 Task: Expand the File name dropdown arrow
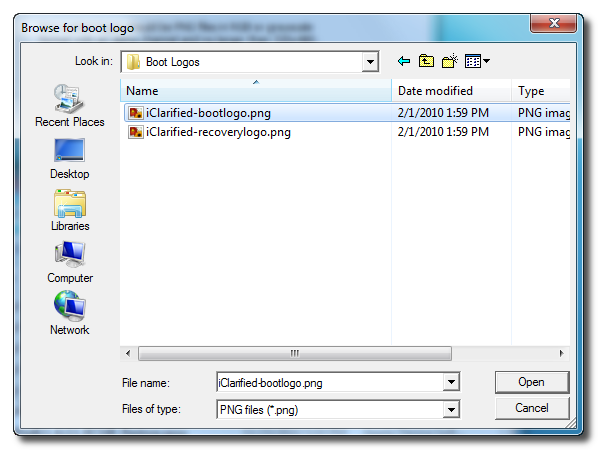[452, 382]
